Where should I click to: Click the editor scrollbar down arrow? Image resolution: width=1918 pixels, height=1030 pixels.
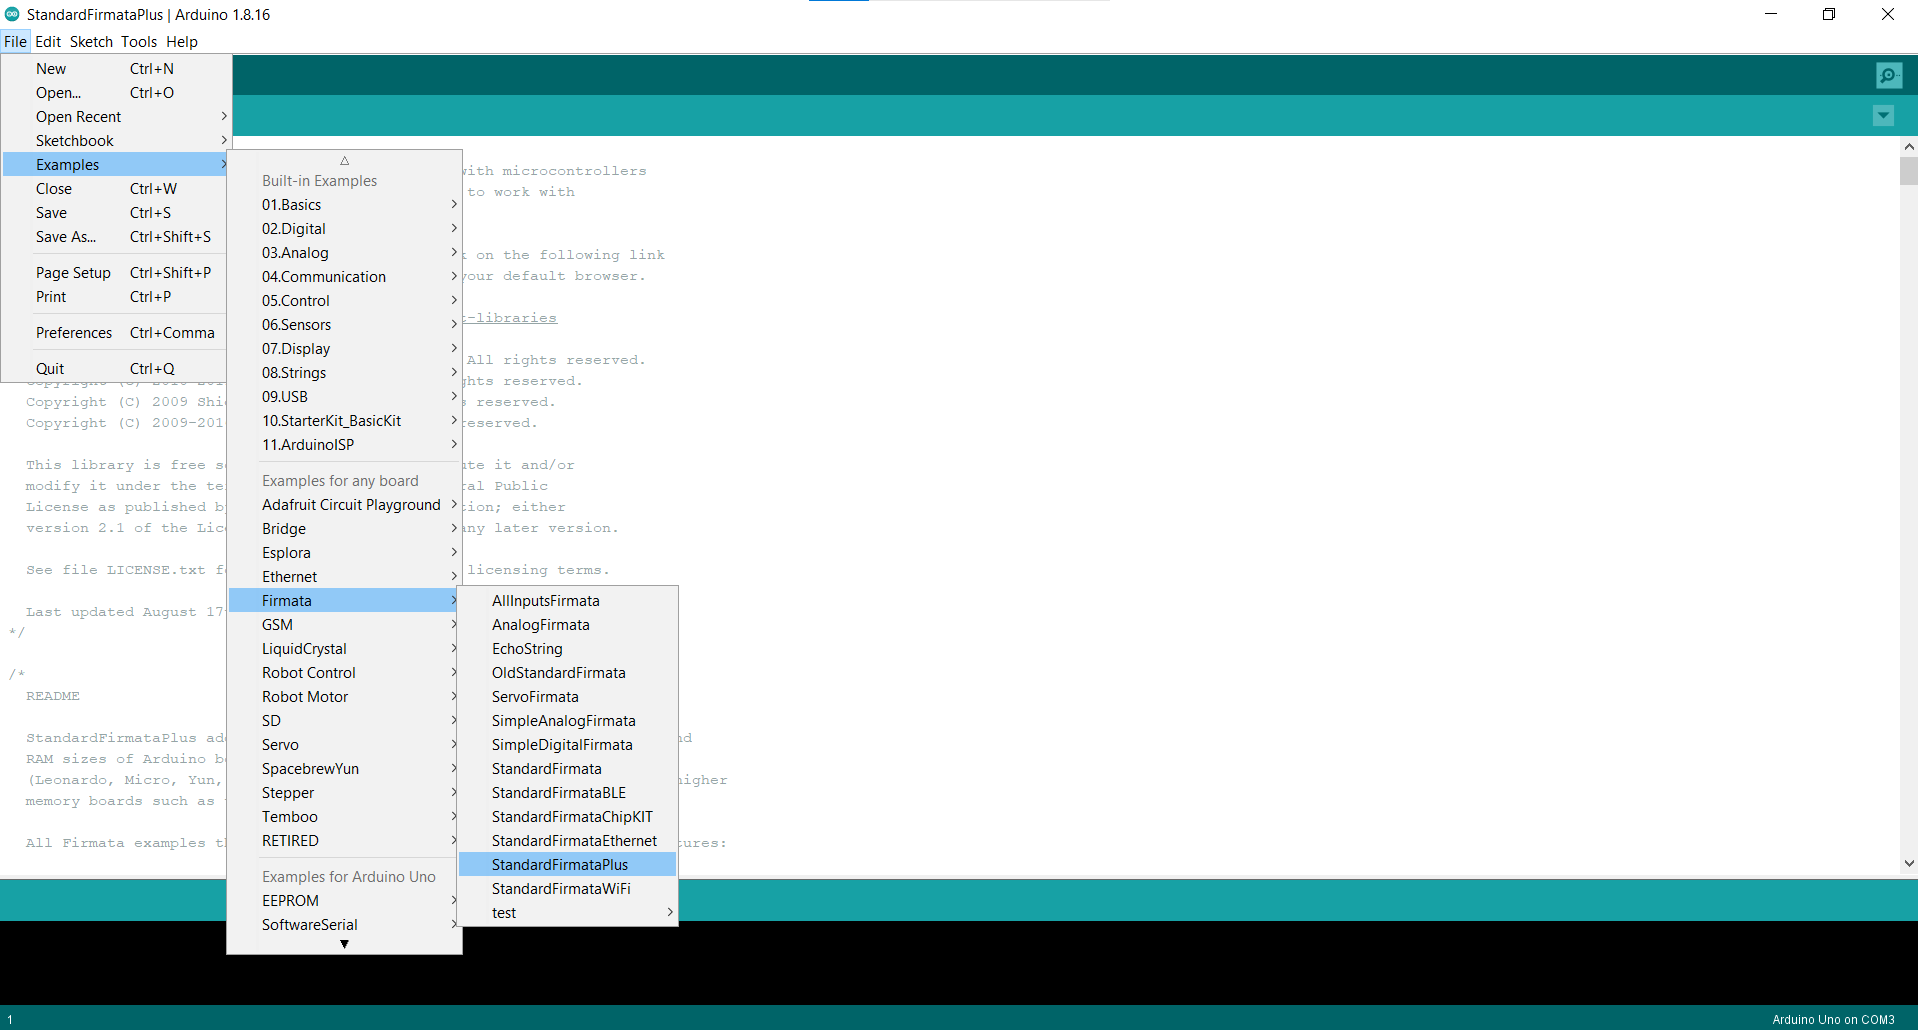(1908, 863)
